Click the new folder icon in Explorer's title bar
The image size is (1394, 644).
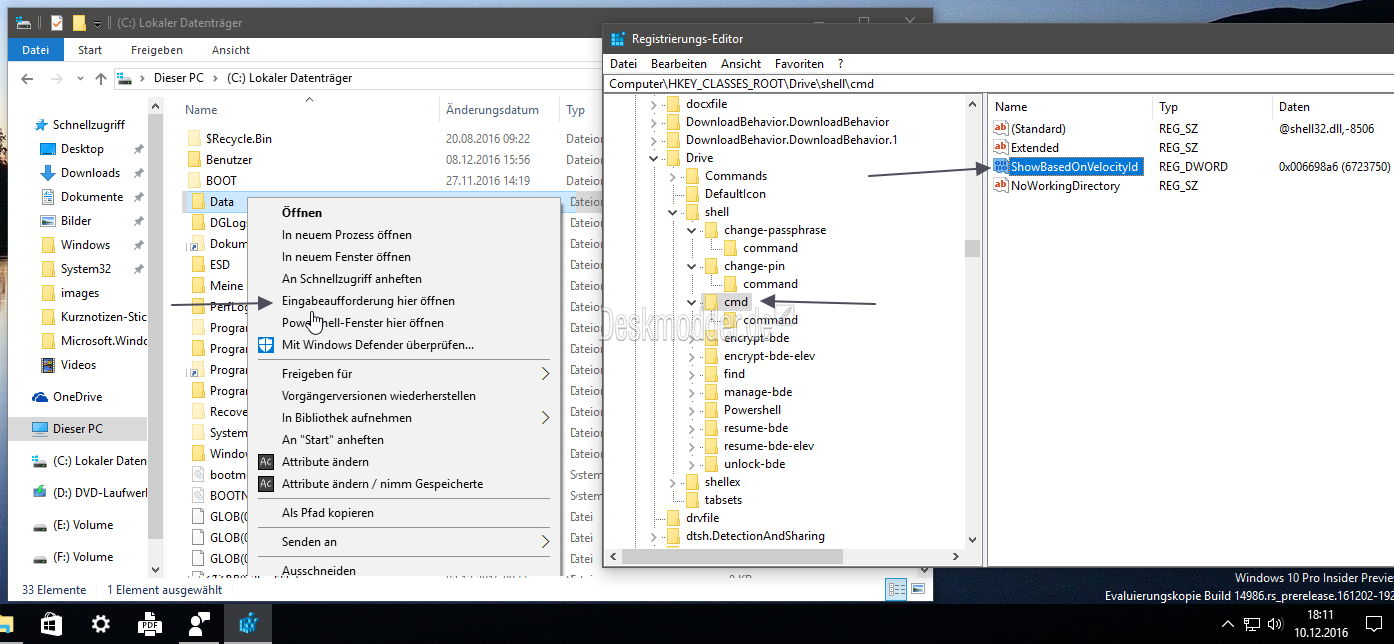point(79,22)
